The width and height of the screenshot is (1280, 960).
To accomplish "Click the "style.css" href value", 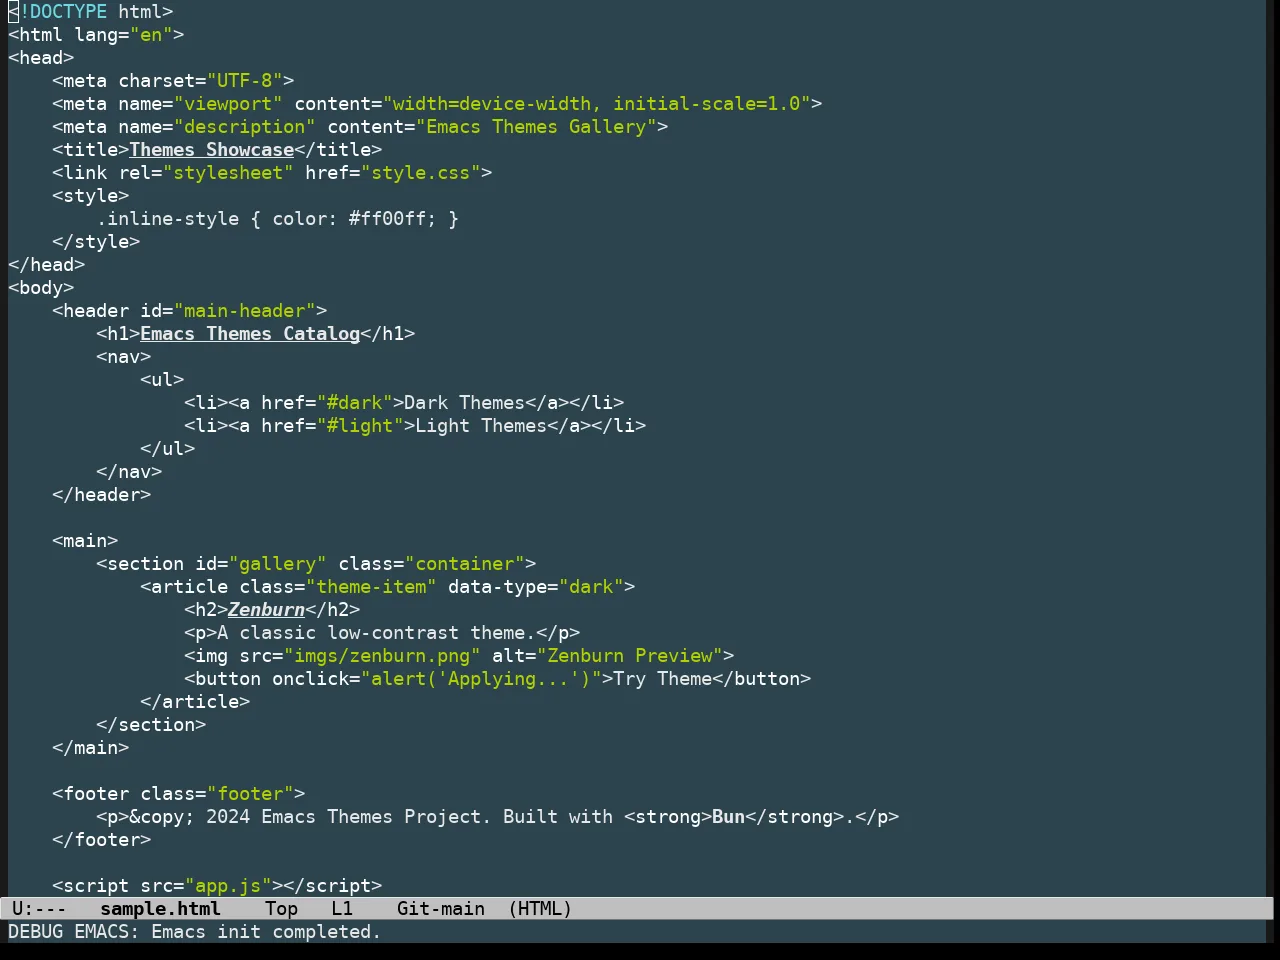I will (x=421, y=173).
